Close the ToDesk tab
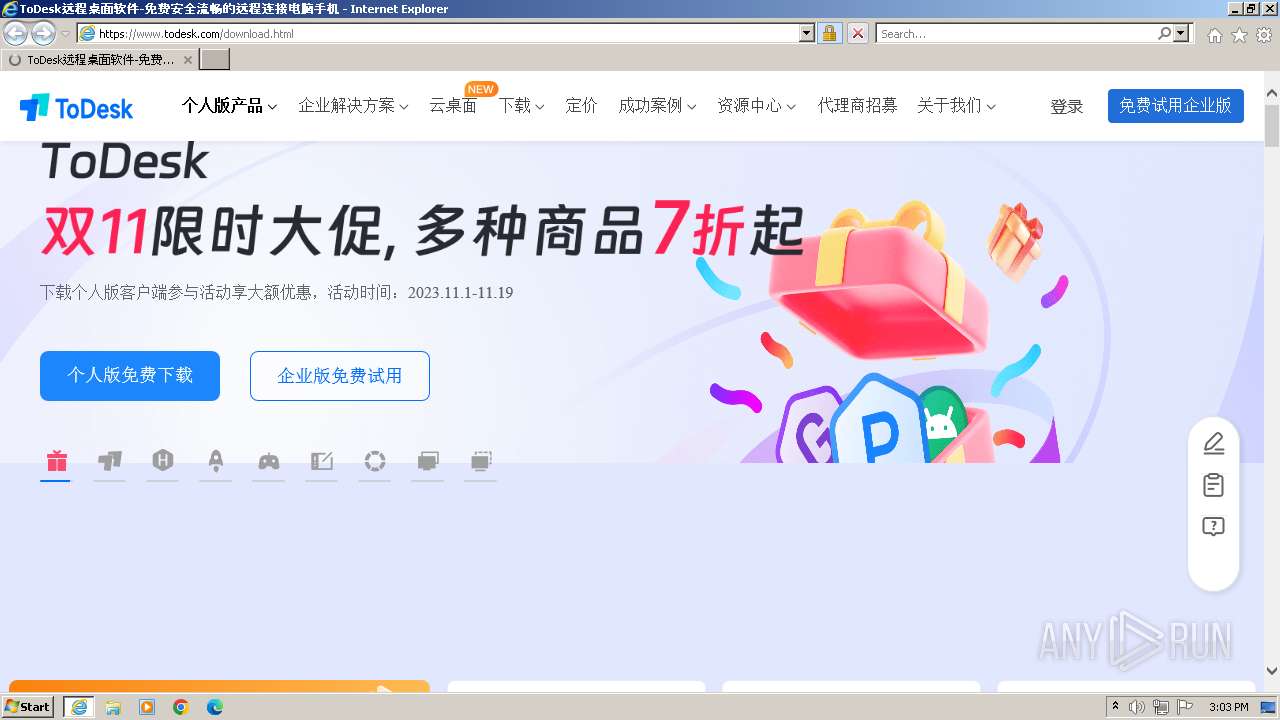Screen dimensions: 1280x720 [187, 60]
